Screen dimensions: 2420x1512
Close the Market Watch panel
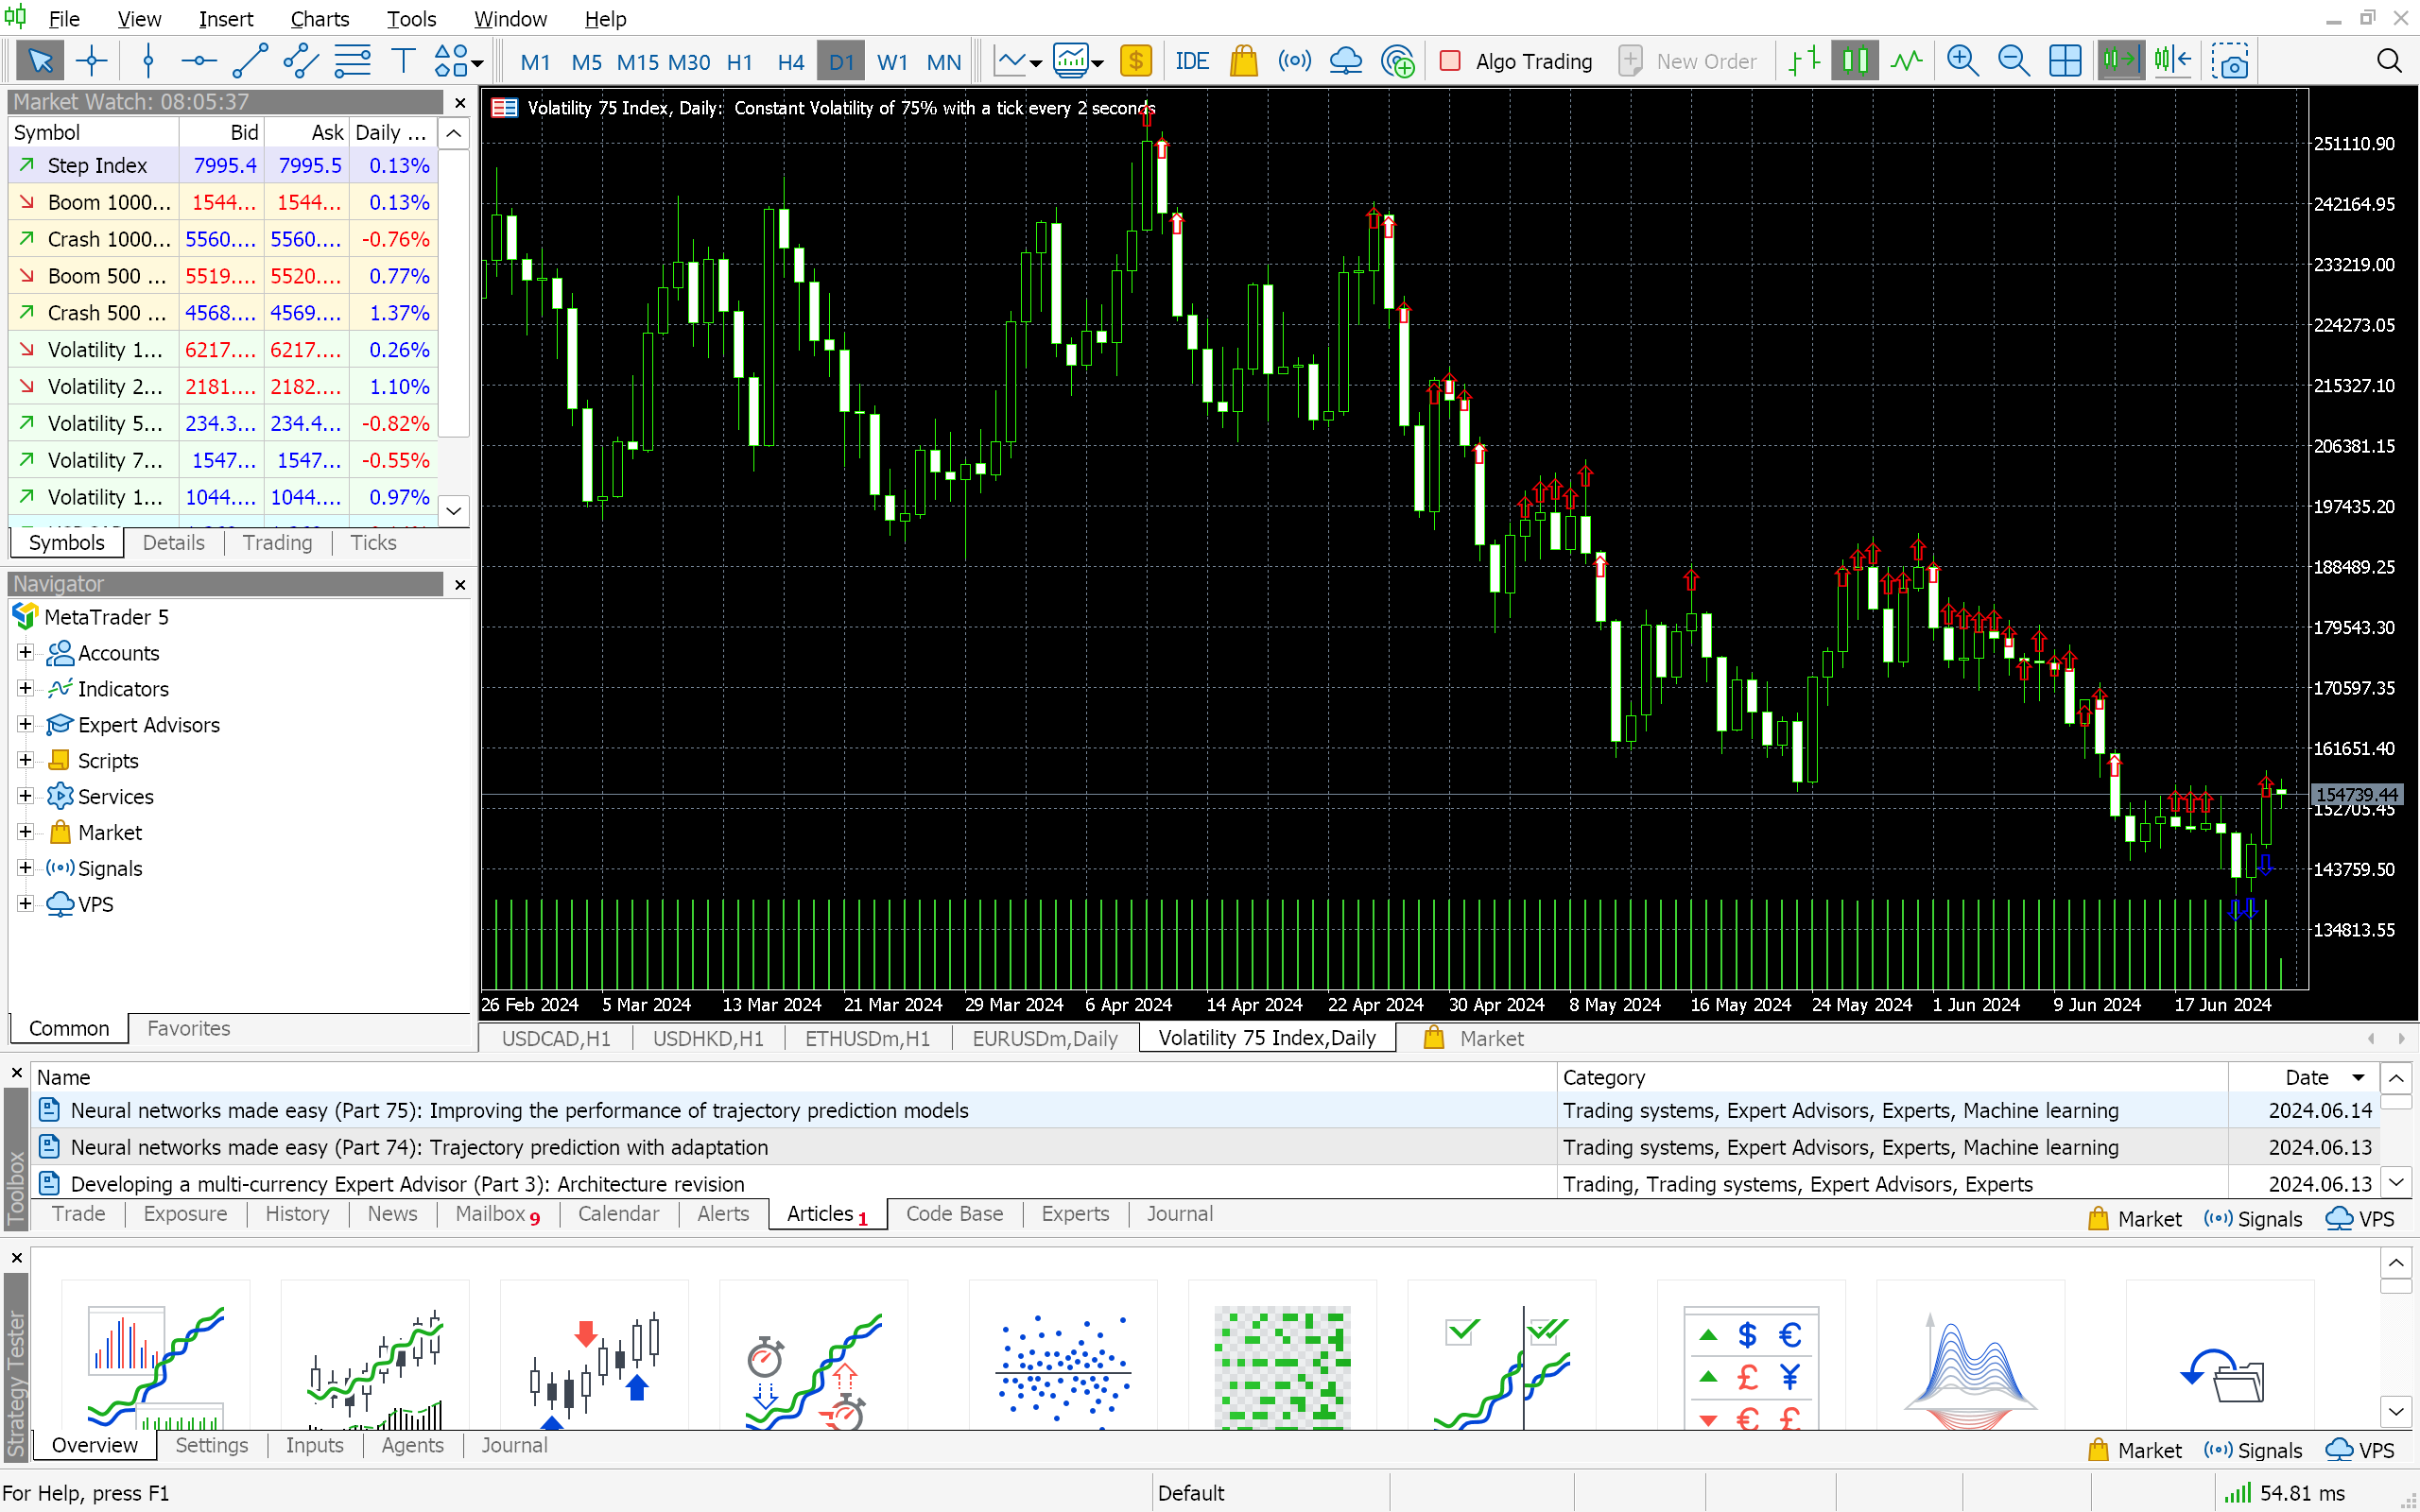click(460, 102)
